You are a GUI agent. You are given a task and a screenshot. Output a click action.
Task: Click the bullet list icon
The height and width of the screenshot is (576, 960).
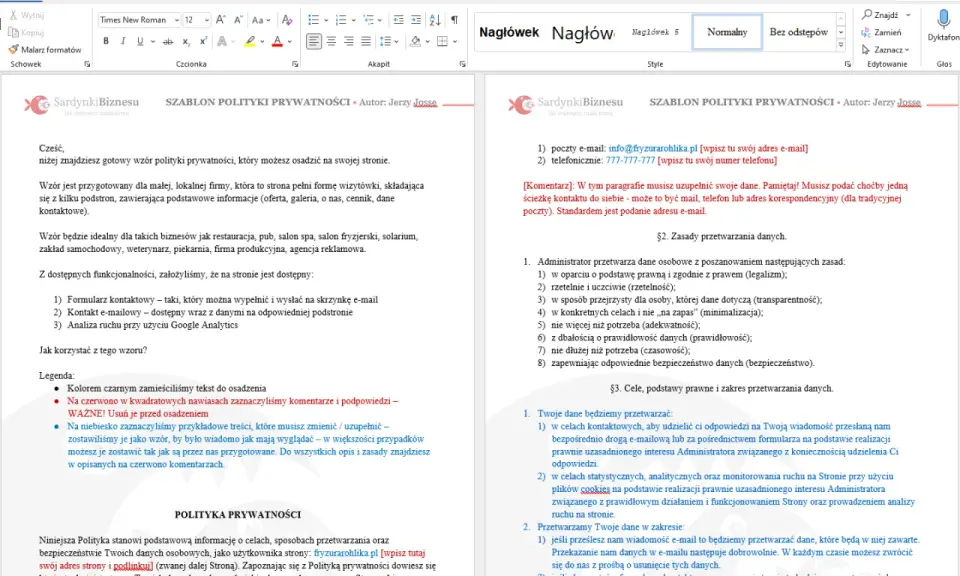click(313, 20)
